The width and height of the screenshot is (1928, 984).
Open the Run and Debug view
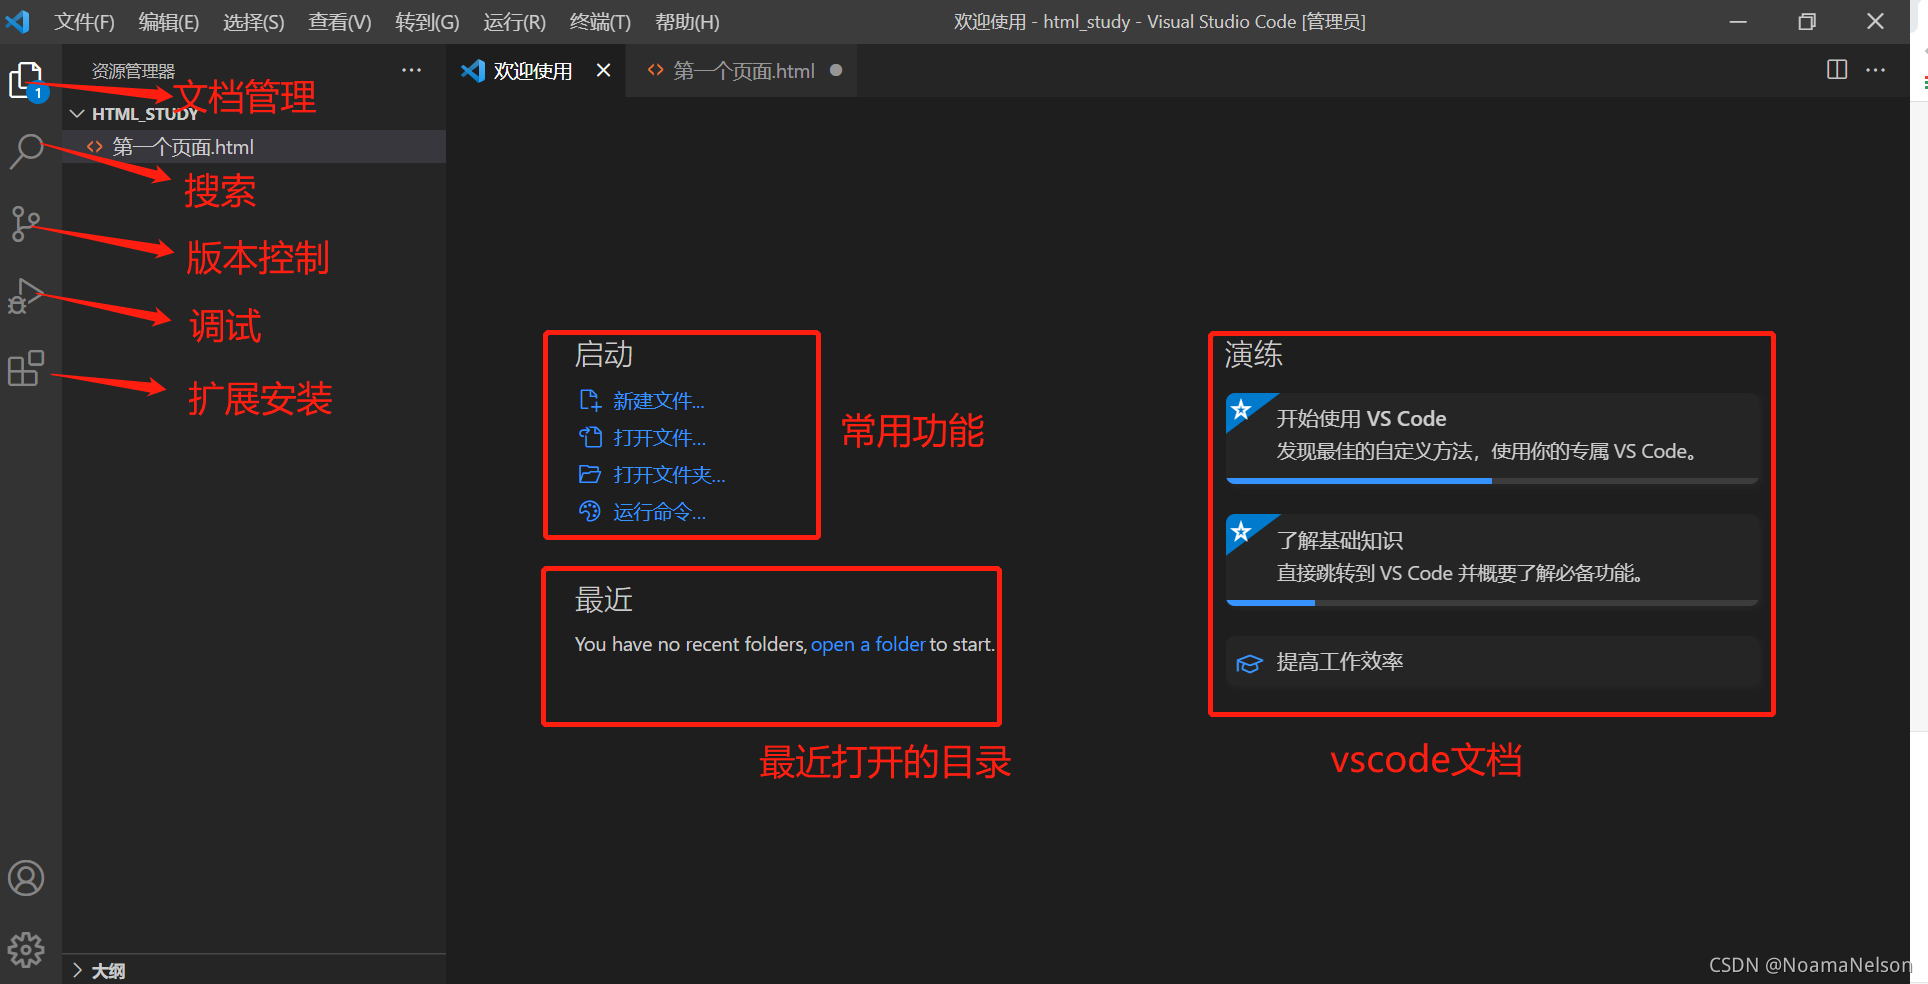click(x=26, y=296)
